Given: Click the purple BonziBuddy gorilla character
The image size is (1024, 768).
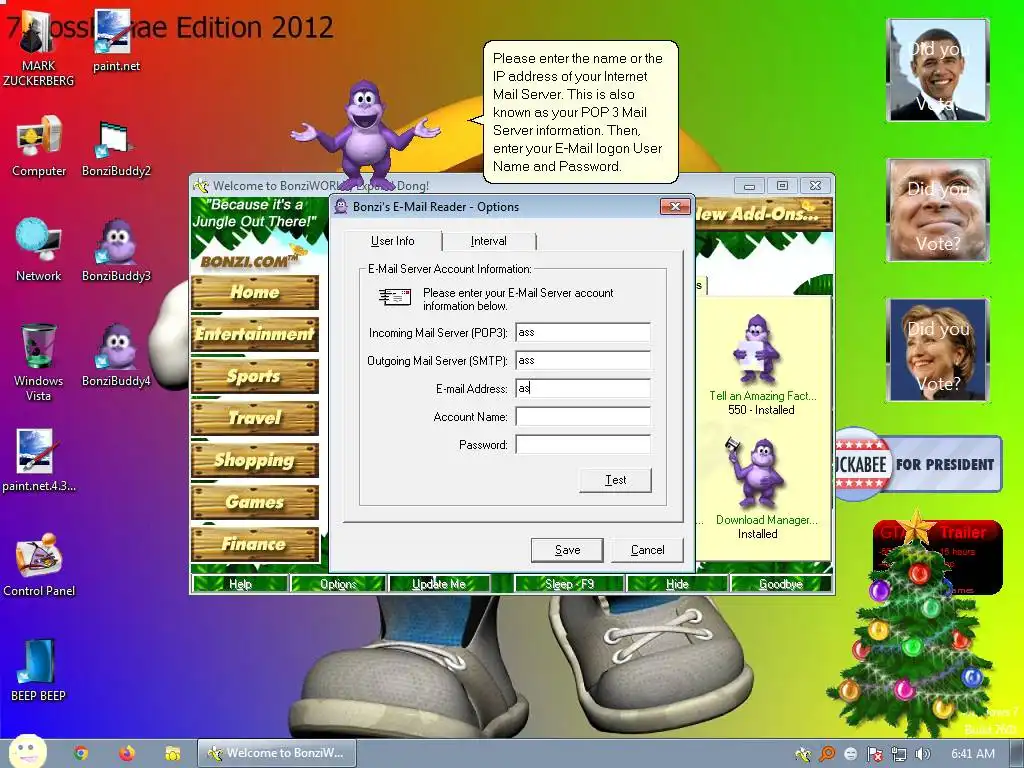Looking at the screenshot, I should [366, 133].
